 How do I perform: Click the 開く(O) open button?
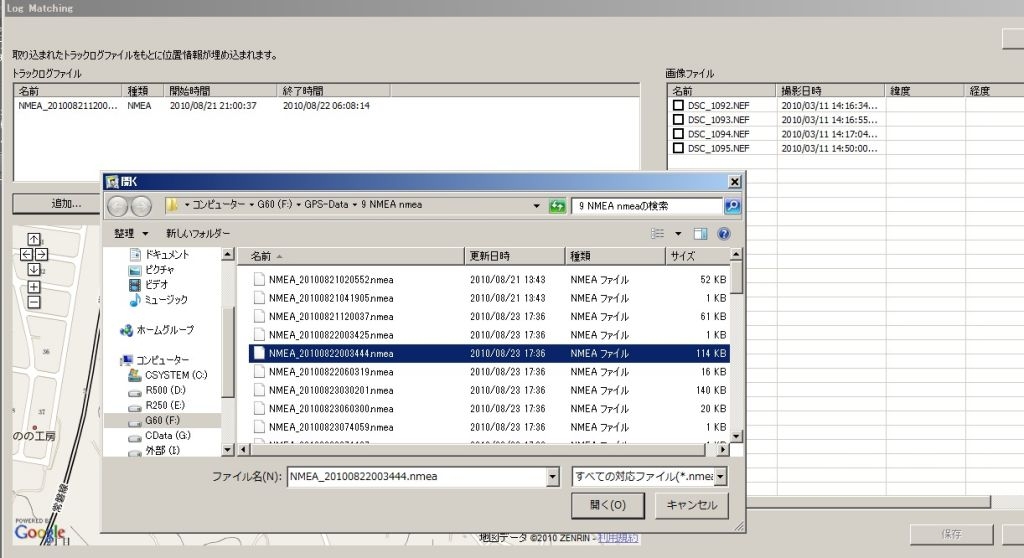[608, 505]
